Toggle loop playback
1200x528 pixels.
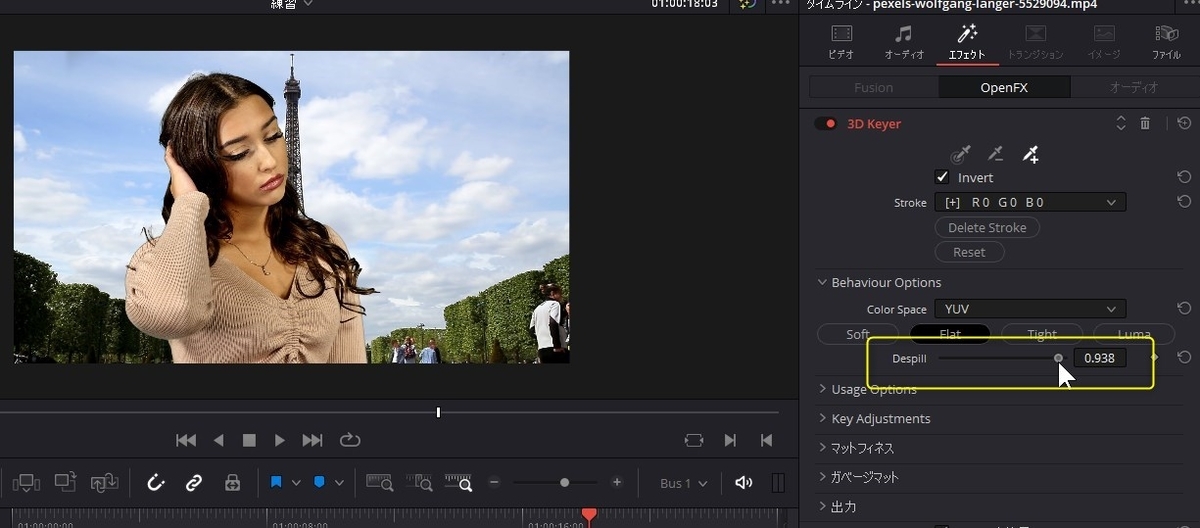350,440
